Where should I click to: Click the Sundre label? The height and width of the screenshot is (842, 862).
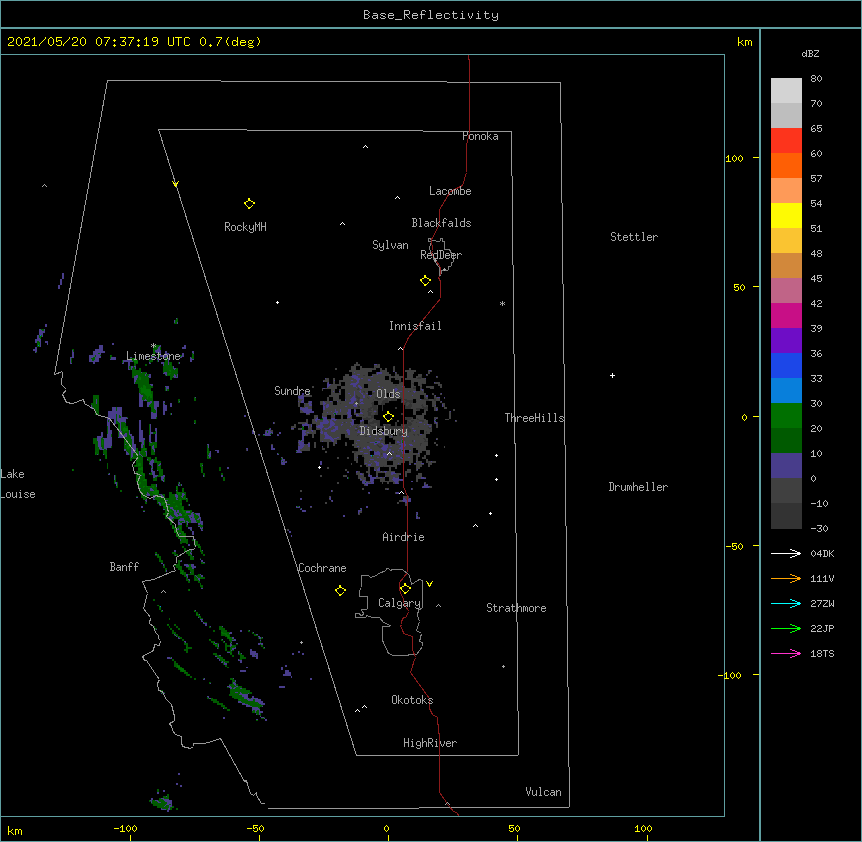point(292,391)
